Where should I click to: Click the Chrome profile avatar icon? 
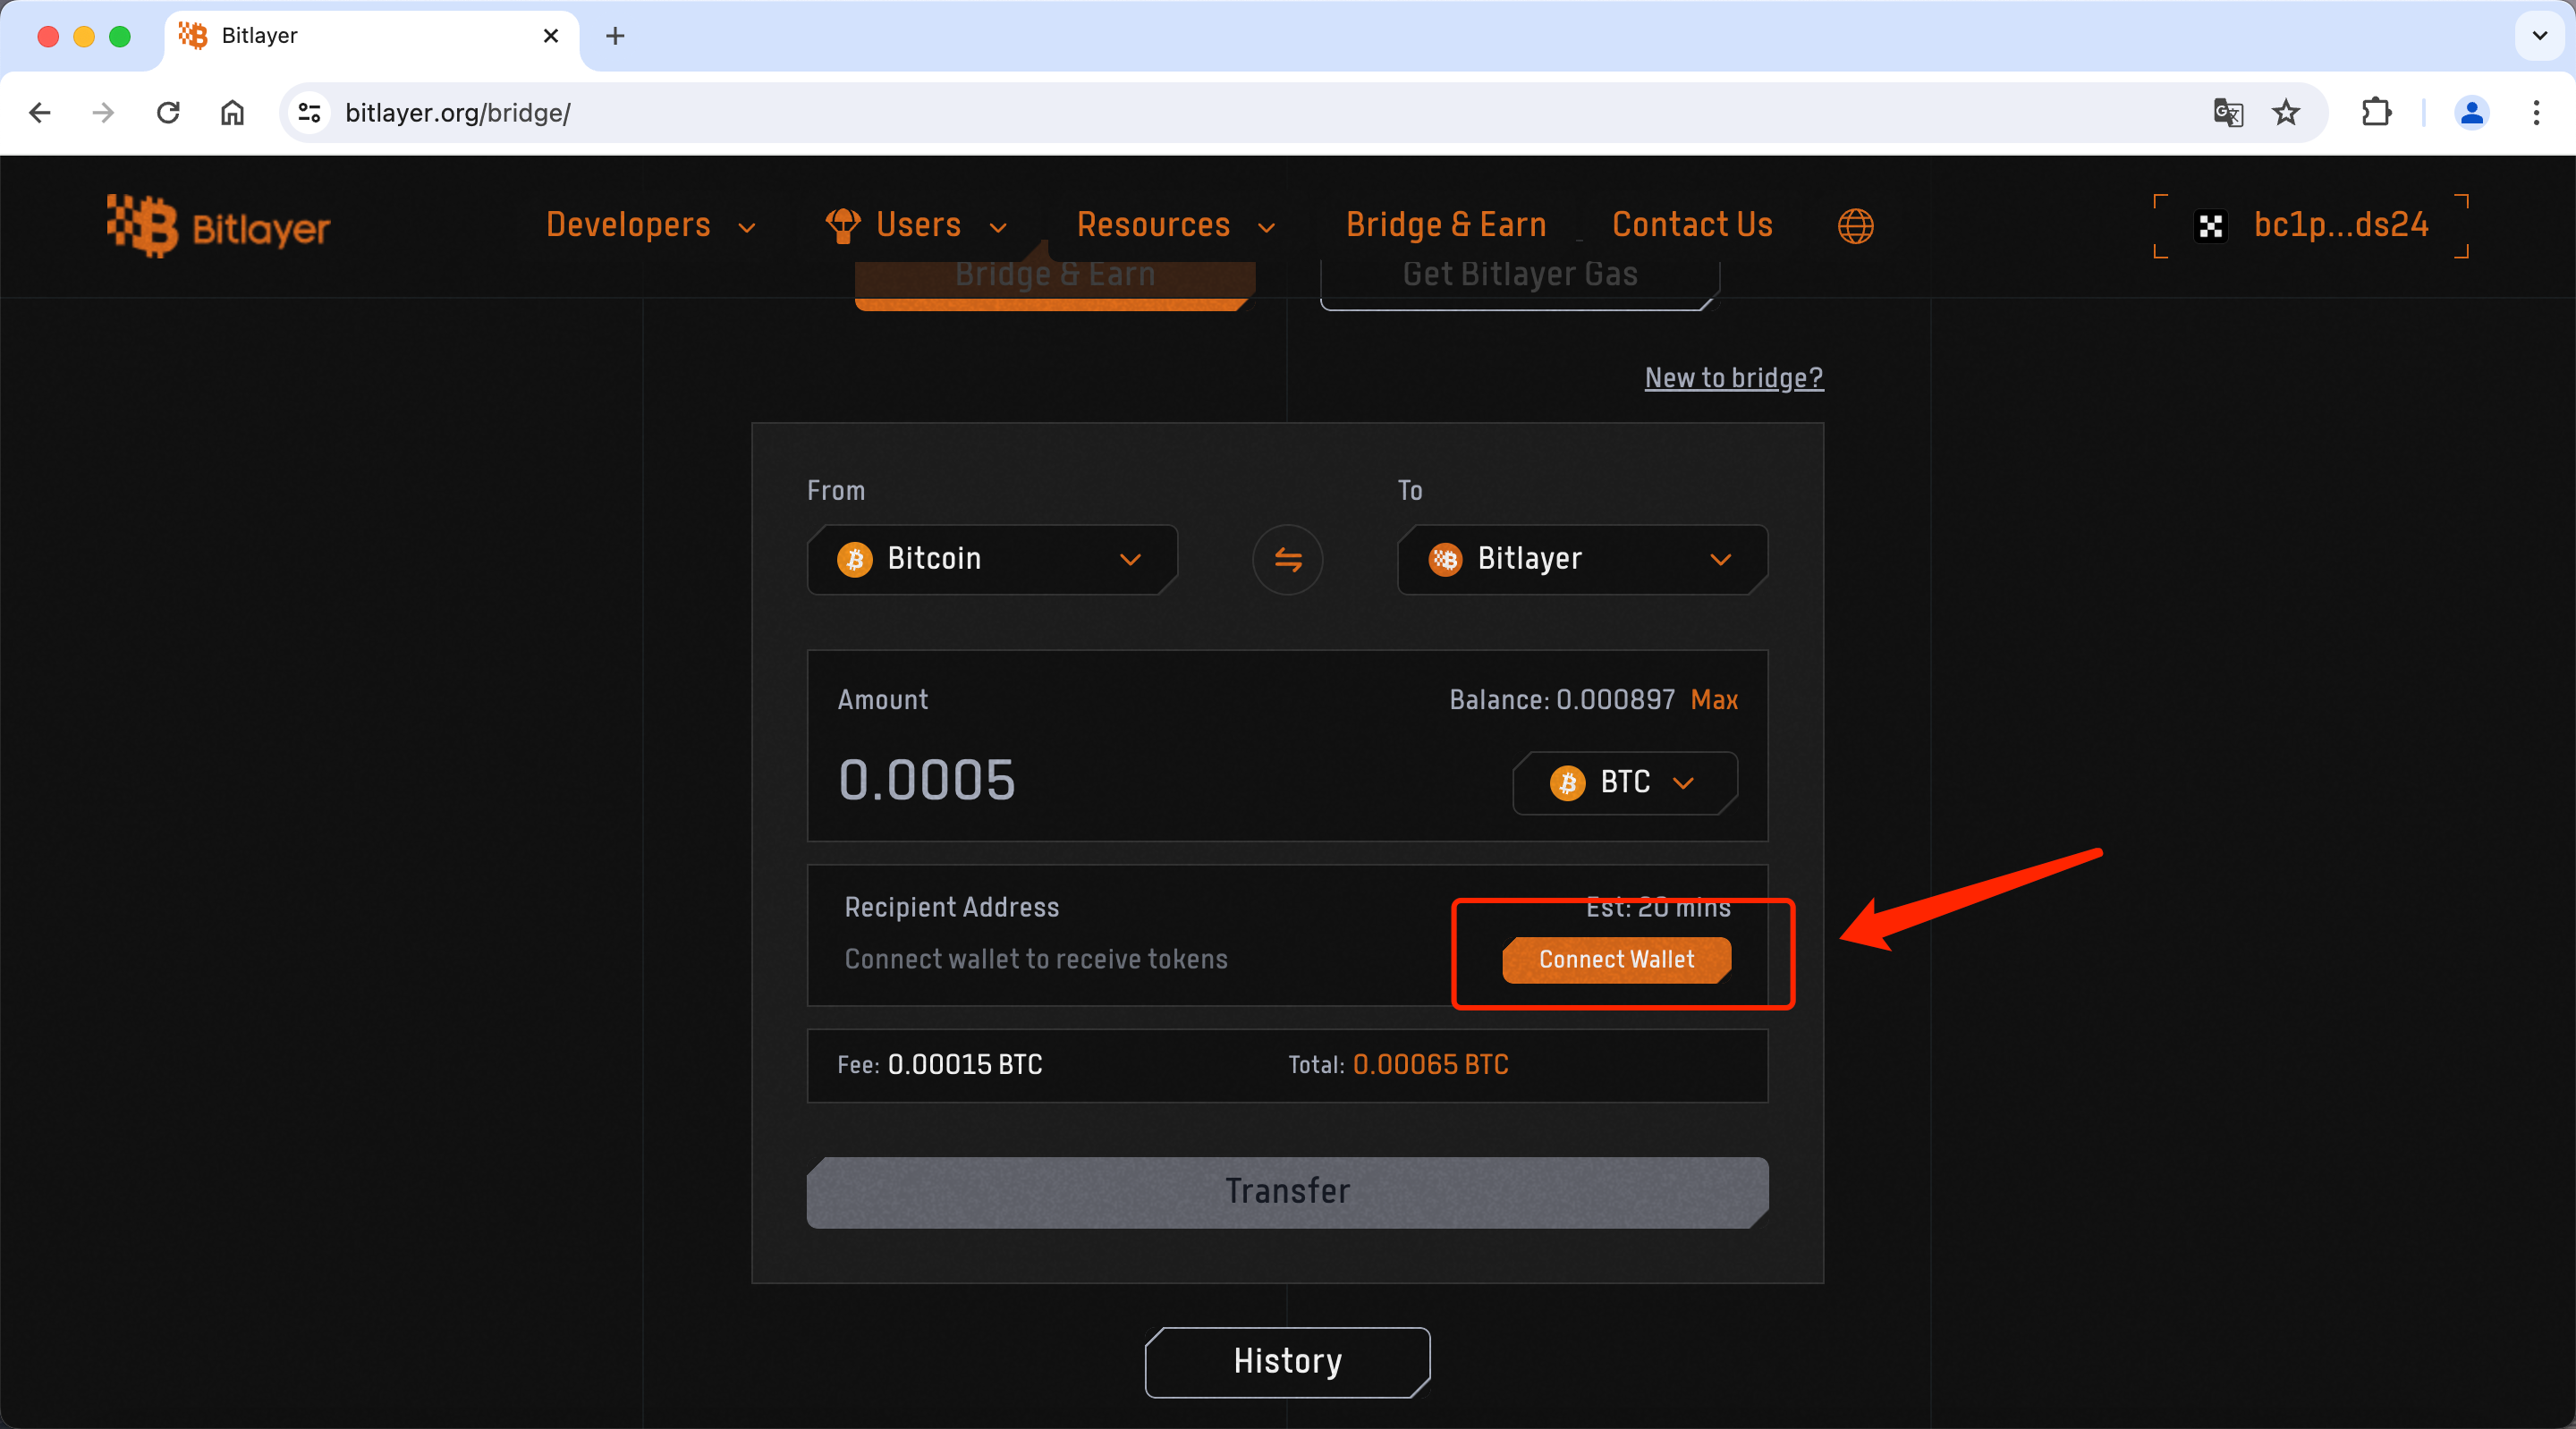tap(2471, 113)
